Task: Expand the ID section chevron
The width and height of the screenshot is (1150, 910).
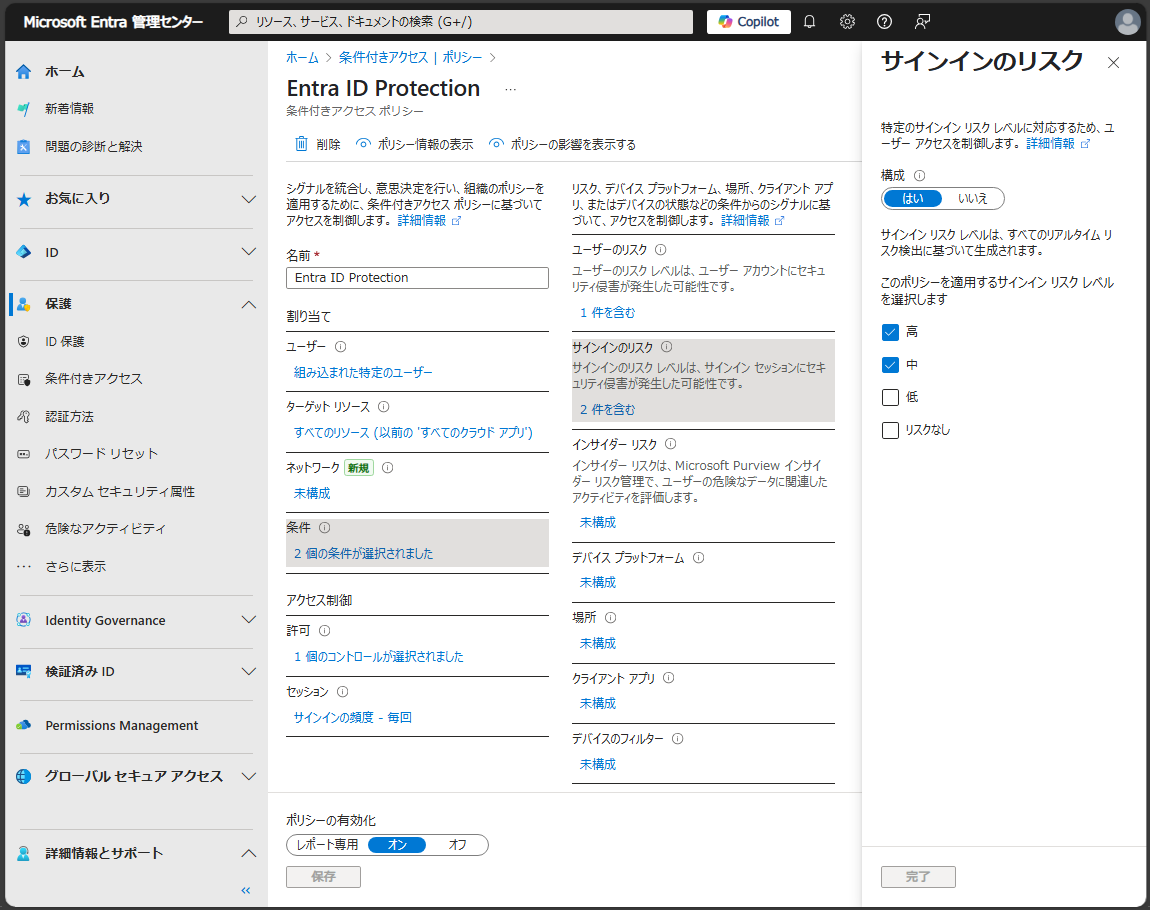Action: click(249, 252)
